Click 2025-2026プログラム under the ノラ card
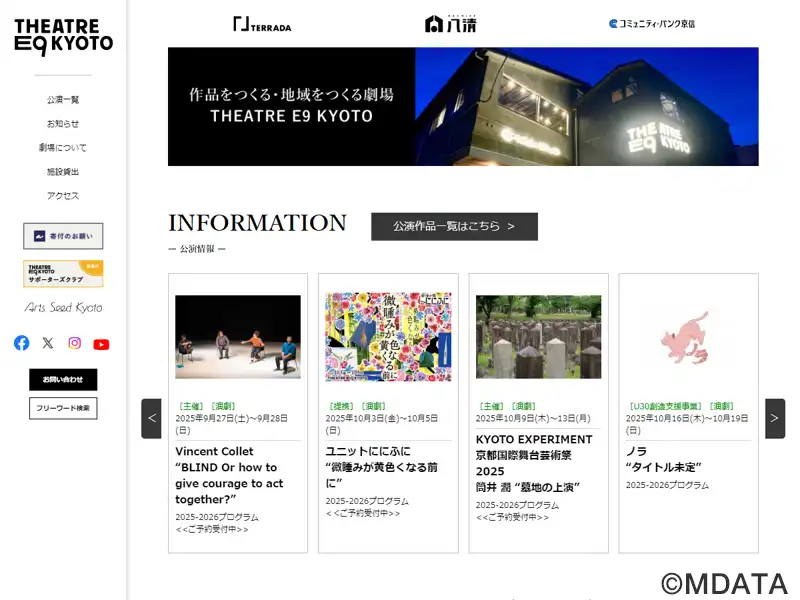800x600 pixels. click(667, 485)
